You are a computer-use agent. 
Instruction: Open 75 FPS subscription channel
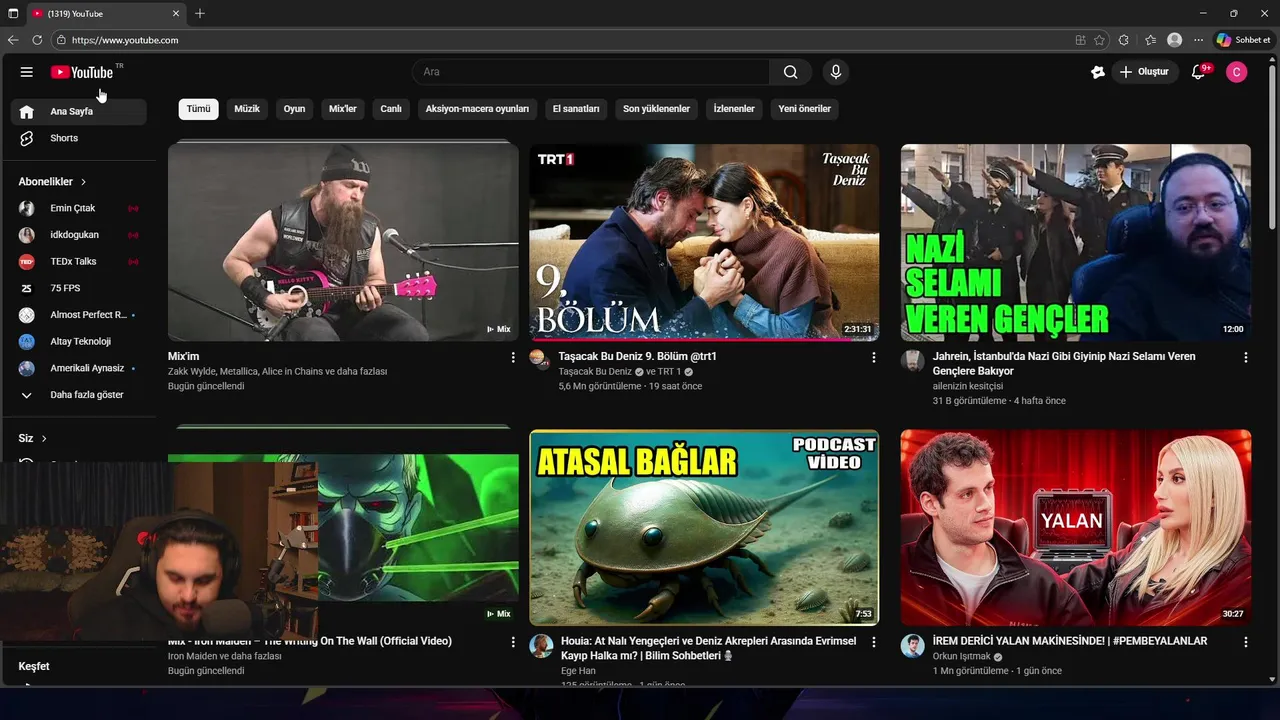click(79, 288)
